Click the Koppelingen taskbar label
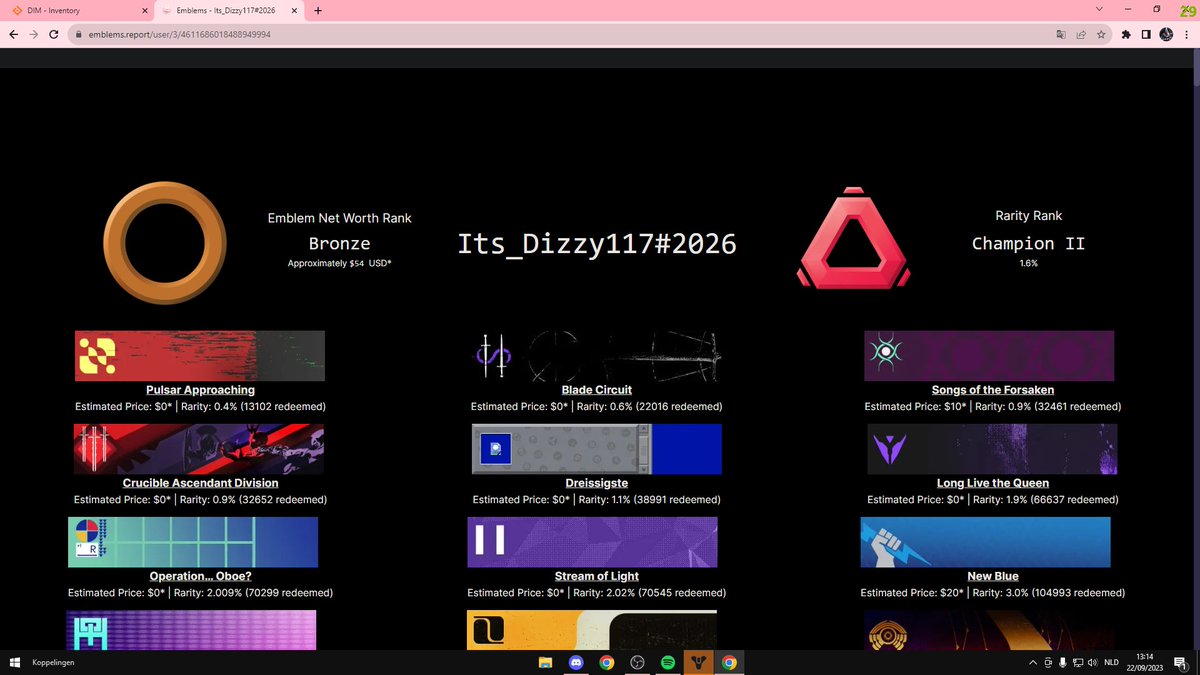This screenshot has height=675, width=1200. [53, 662]
